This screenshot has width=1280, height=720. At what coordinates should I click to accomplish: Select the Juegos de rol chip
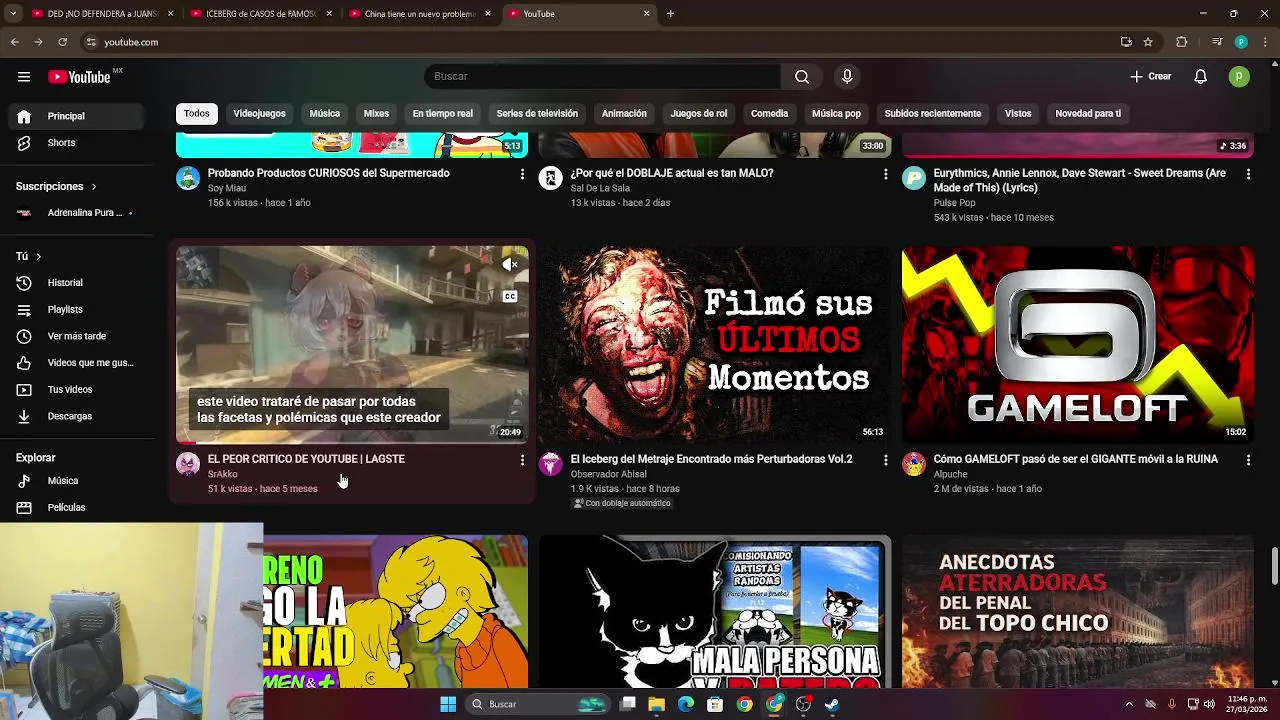pos(699,114)
